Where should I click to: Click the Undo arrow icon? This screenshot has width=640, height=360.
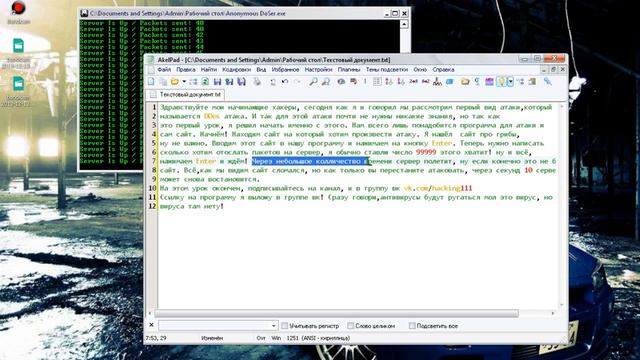coord(285,82)
